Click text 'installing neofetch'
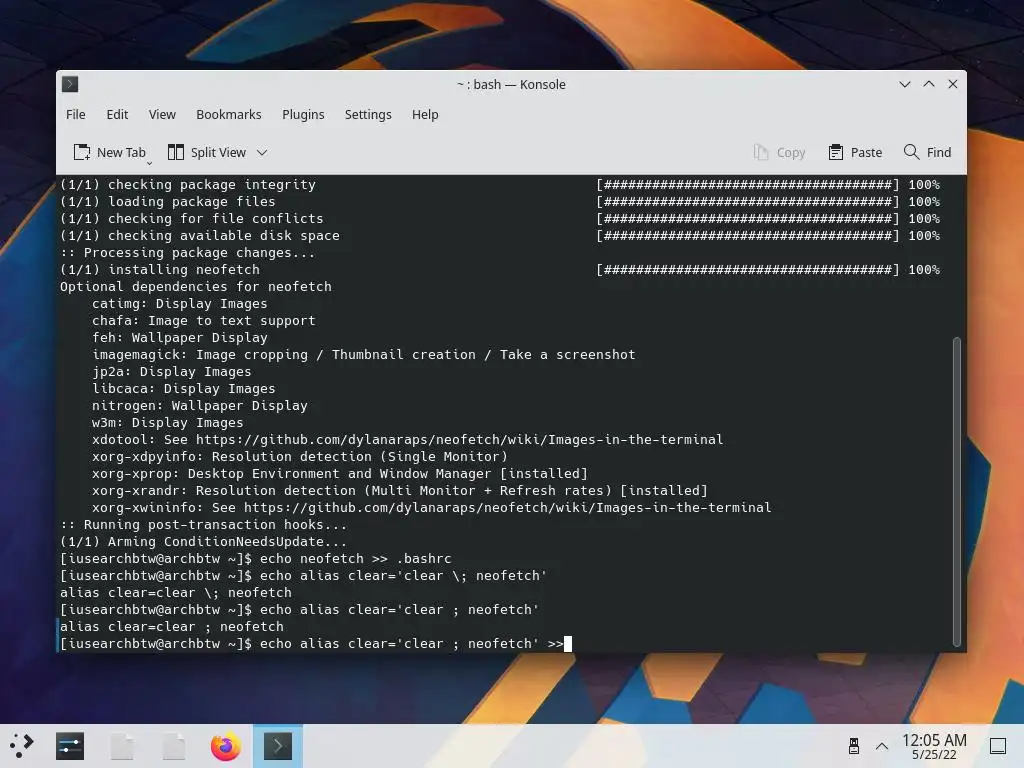Image resolution: width=1024 pixels, height=768 pixels. click(x=184, y=270)
